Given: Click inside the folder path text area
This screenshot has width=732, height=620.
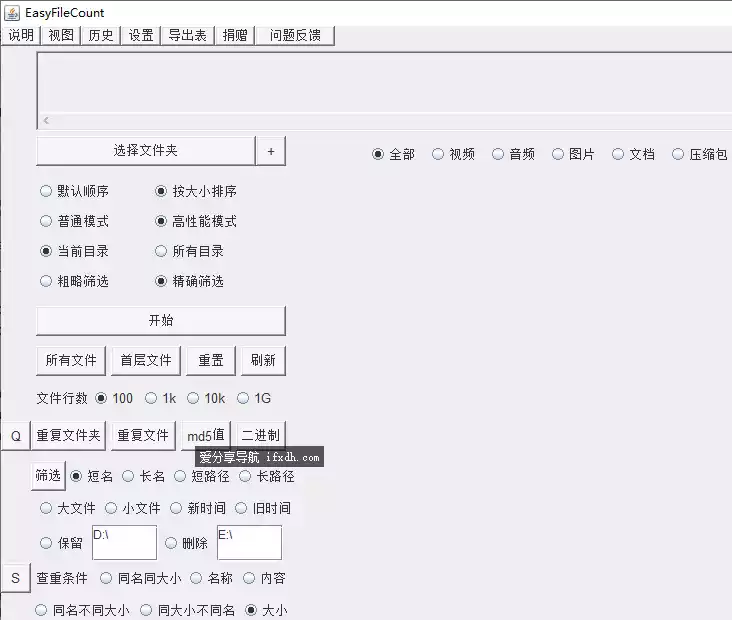Looking at the screenshot, I should [x=385, y=83].
